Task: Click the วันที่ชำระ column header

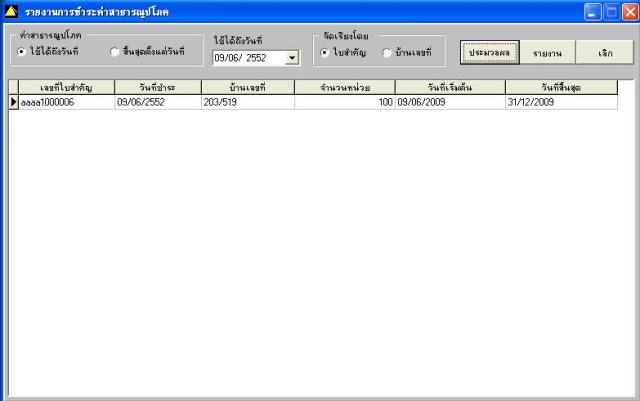Action: click(158, 87)
